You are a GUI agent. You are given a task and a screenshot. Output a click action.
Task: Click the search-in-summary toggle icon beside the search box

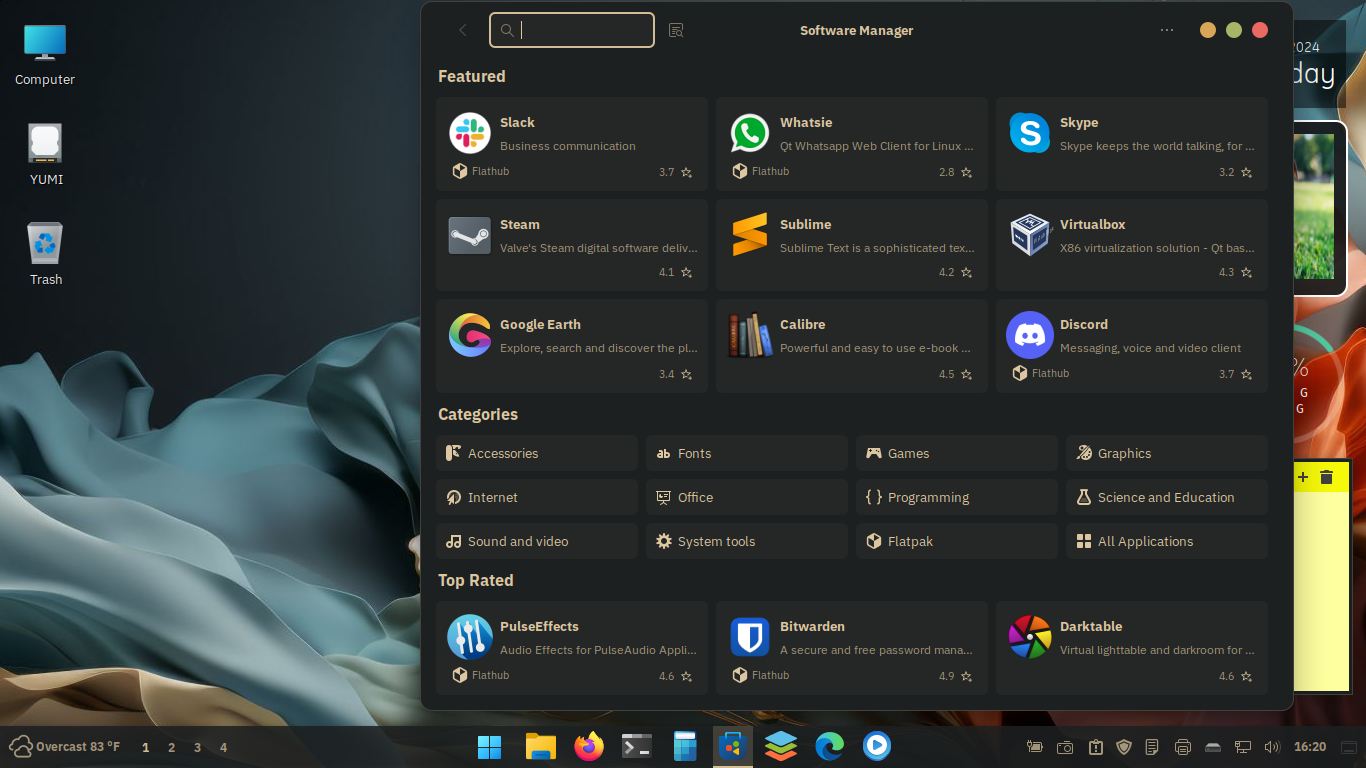(x=676, y=30)
